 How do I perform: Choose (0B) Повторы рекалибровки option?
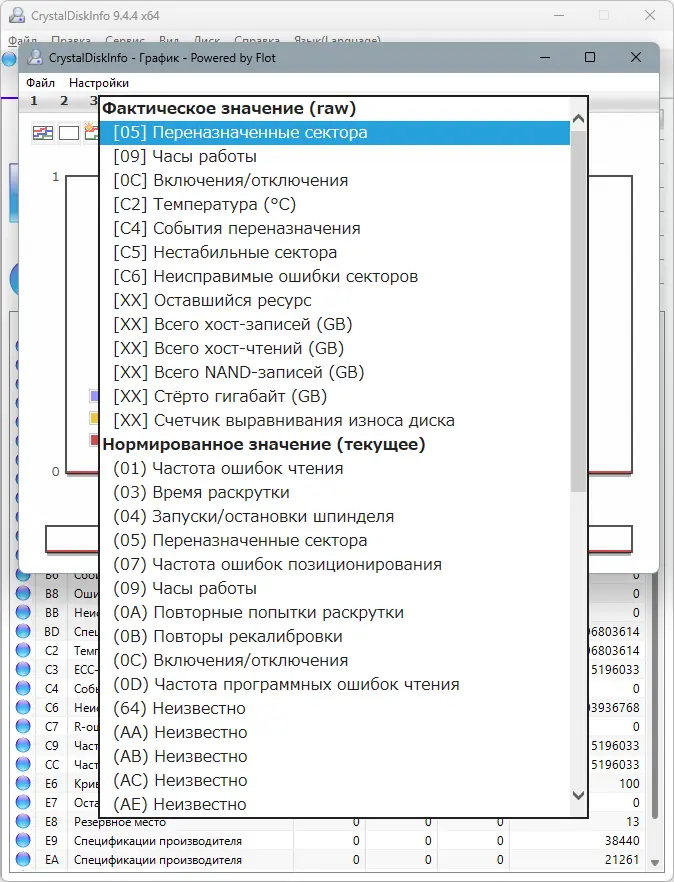335,636
